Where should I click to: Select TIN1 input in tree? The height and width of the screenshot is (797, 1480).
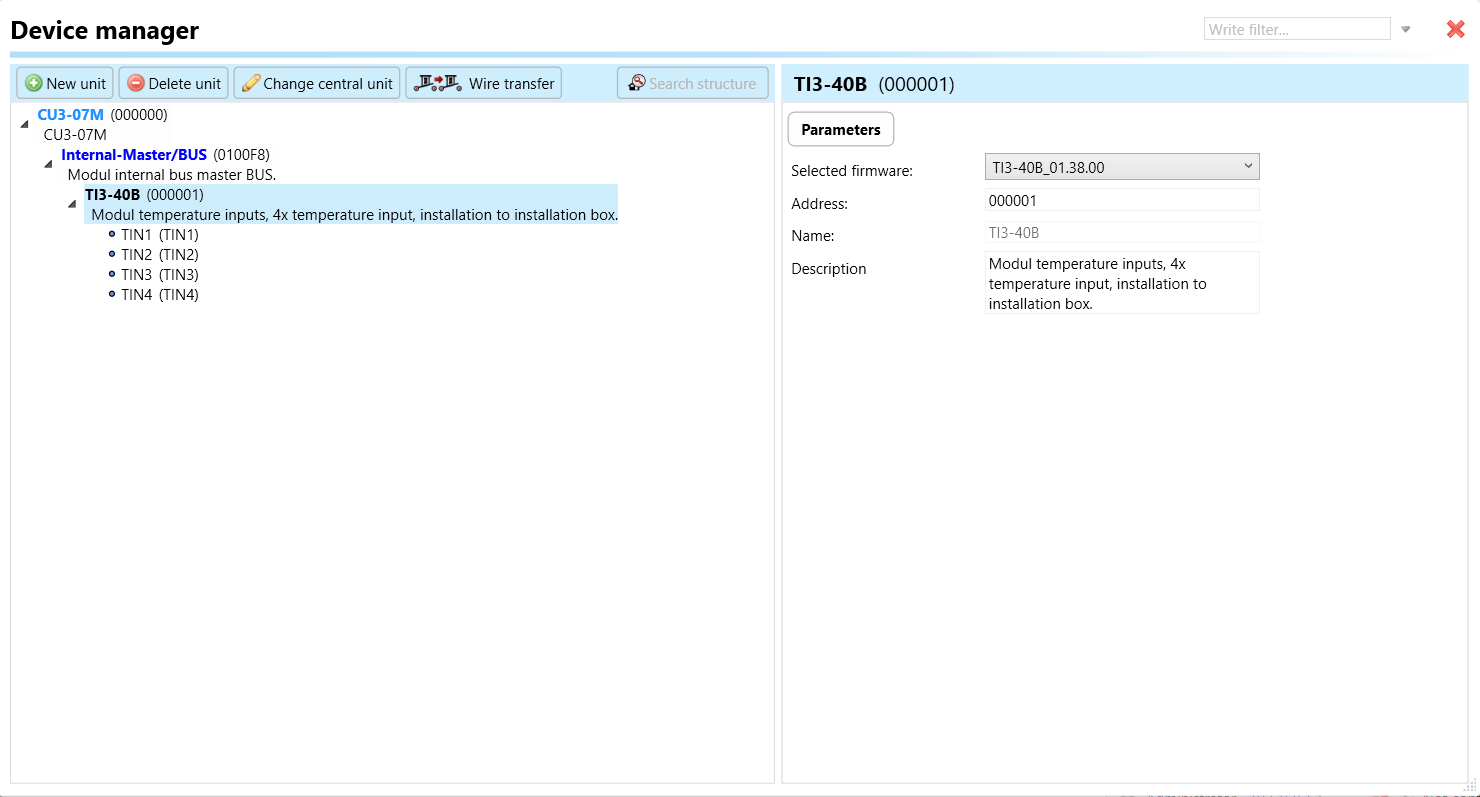159,235
